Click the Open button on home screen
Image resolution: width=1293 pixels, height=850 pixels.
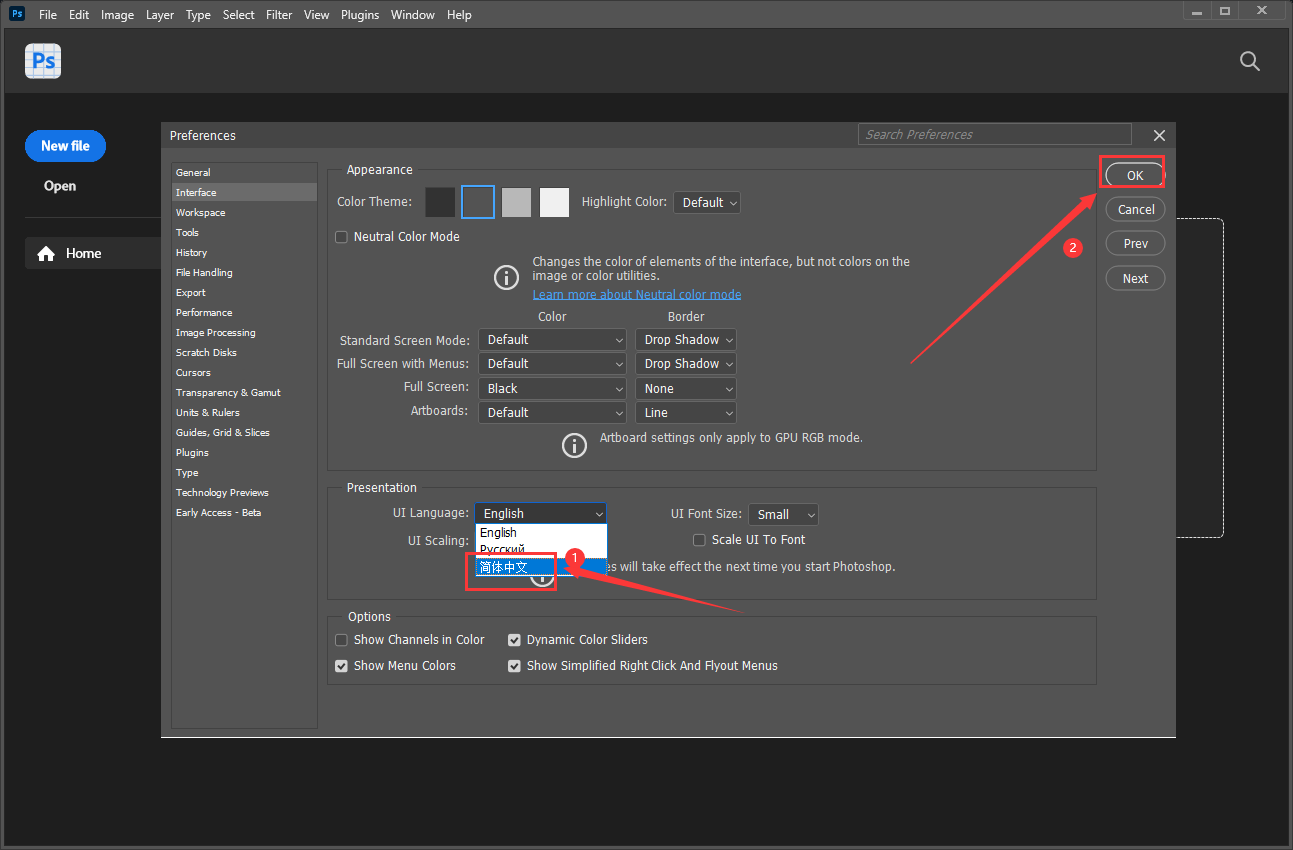click(60, 186)
